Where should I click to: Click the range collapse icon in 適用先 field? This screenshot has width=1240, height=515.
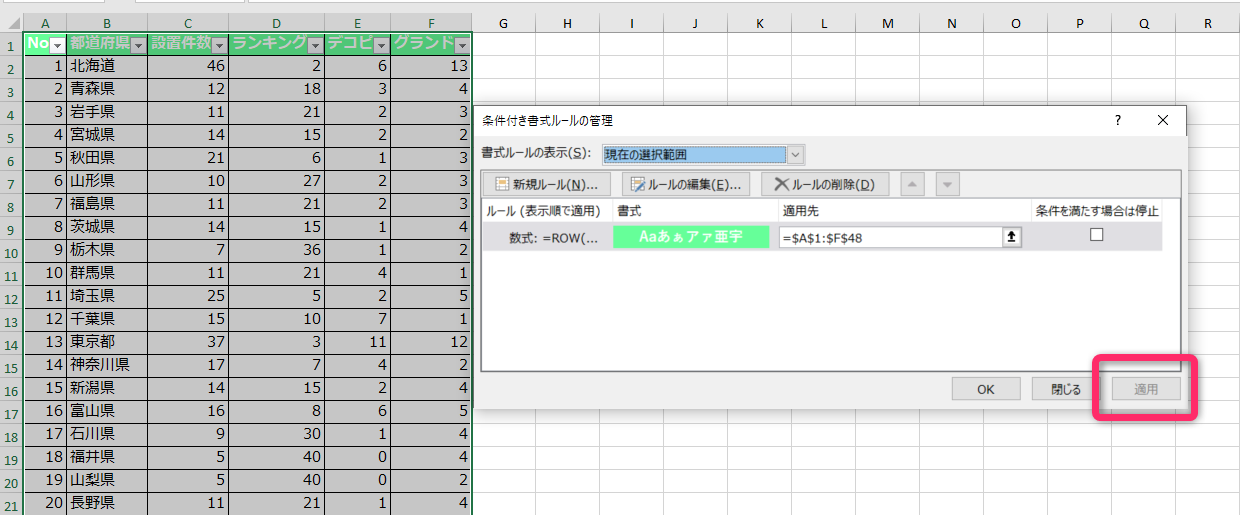(1012, 237)
